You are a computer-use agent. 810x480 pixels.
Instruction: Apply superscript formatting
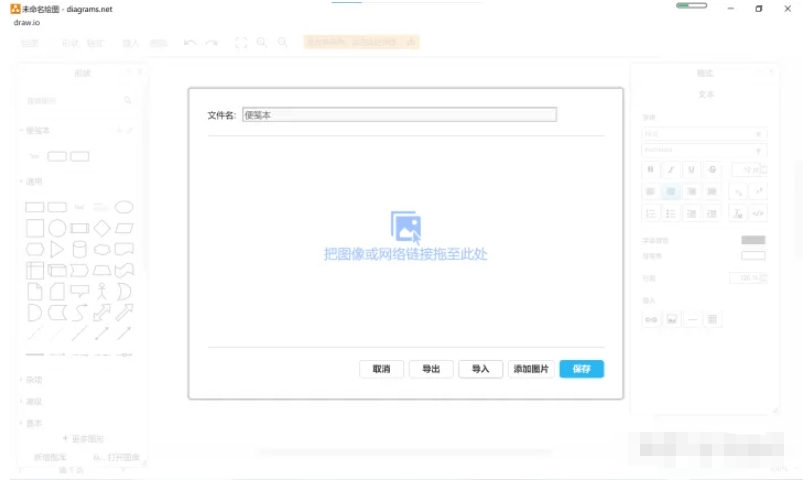click(x=758, y=192)
